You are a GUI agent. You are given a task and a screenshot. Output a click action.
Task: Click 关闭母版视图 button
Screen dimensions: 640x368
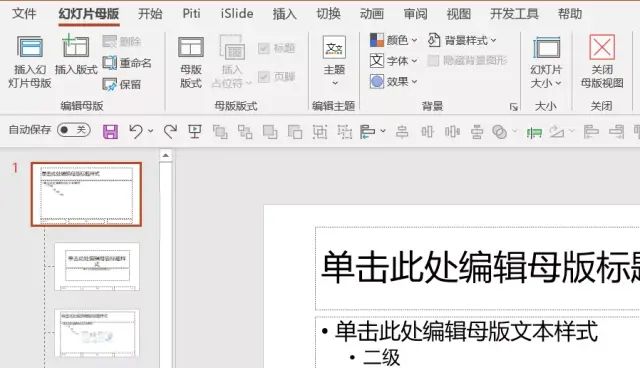coord(602,61)
